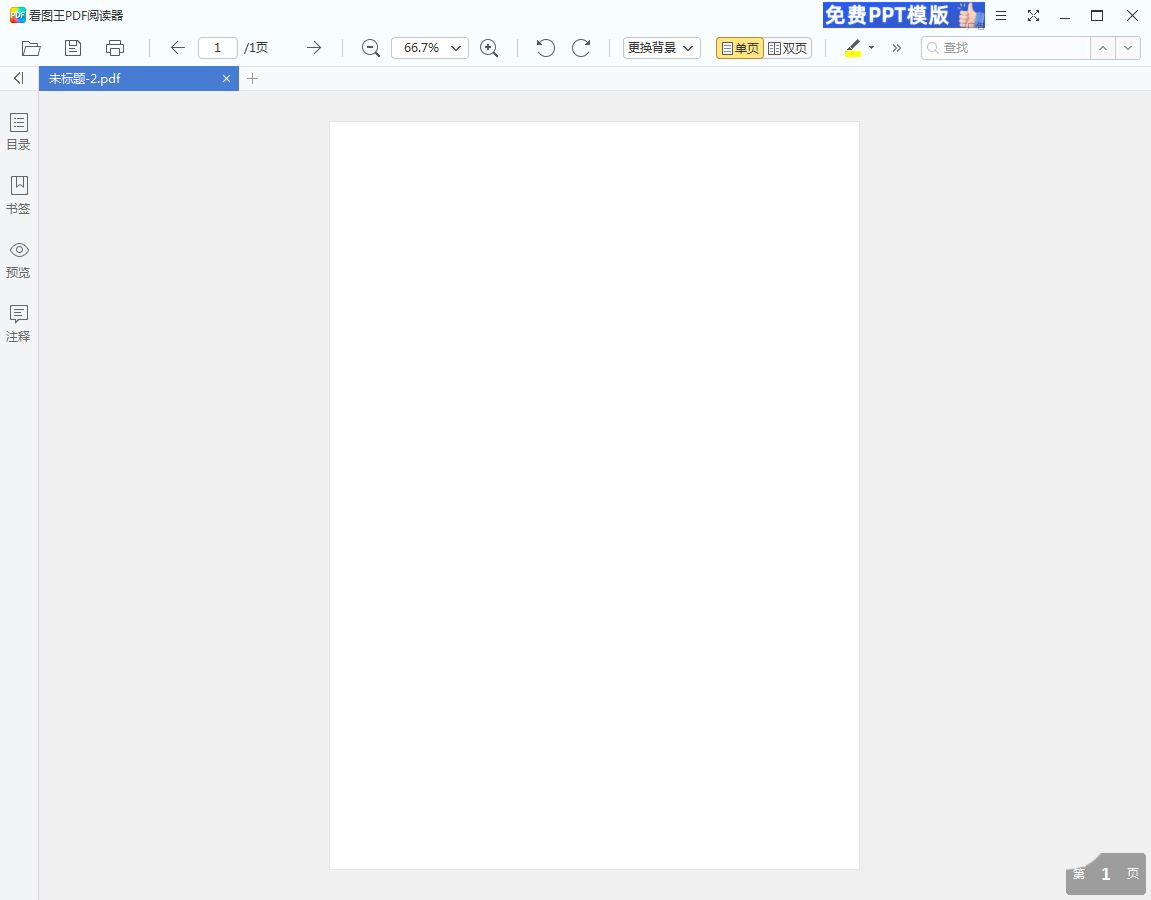Collapse the left sidebar panel
Viewport: 1151px width, 900px height.
pos(18,79)
